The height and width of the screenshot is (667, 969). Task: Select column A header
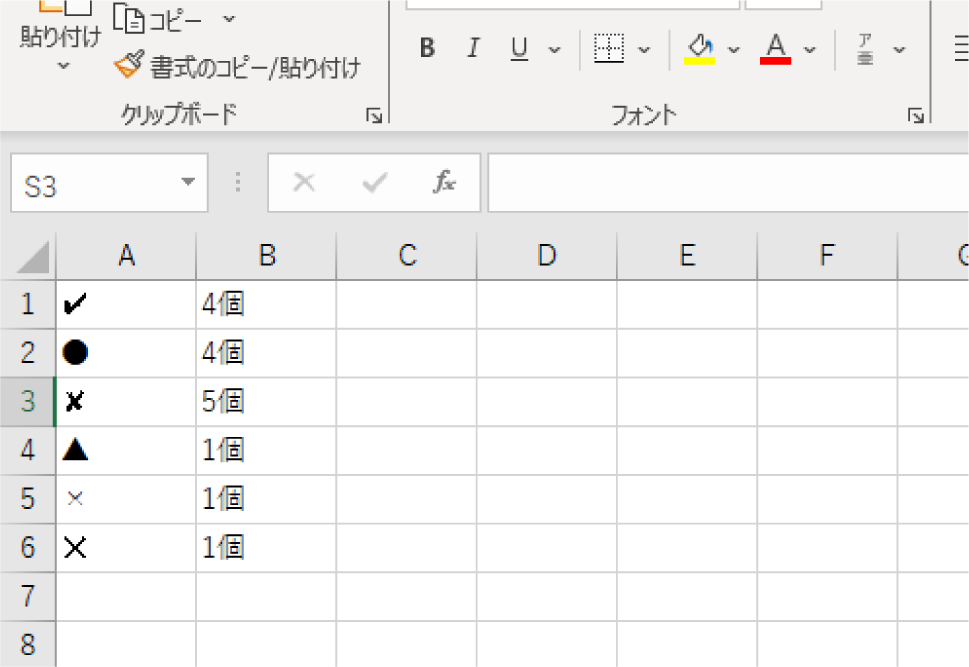[126, 256]
